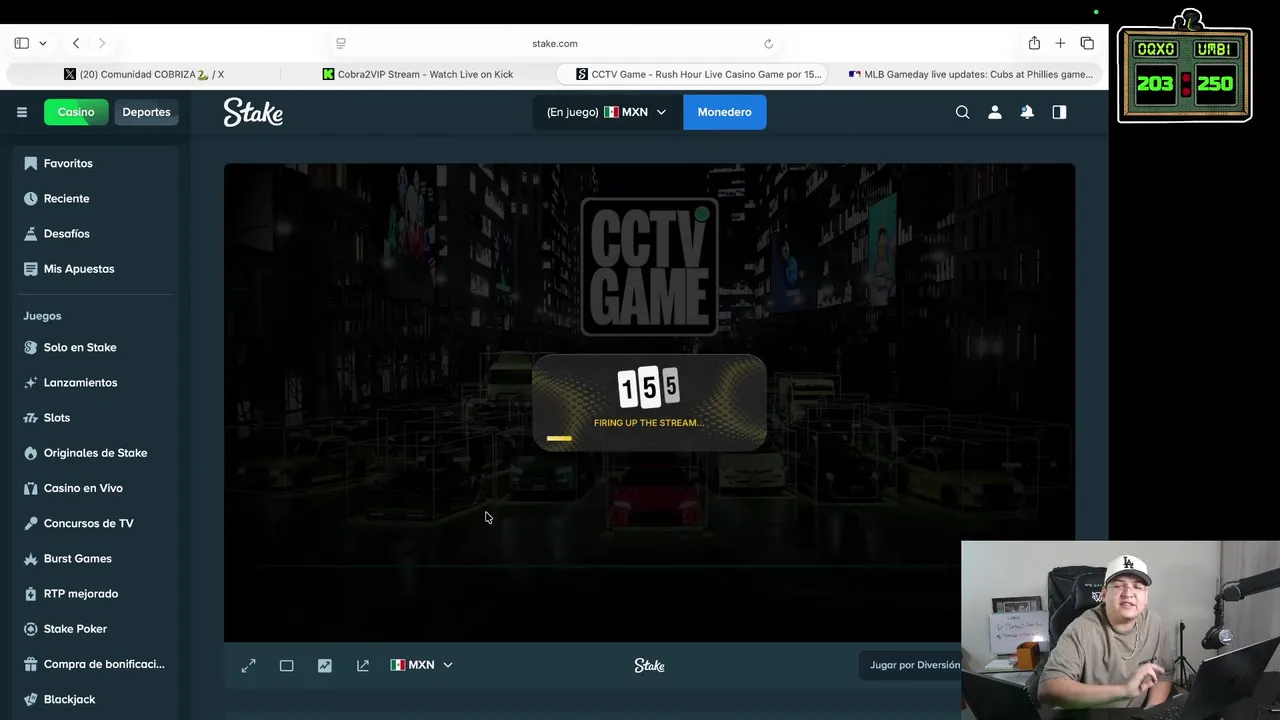The width and height of the screenshot is (1280, 720).
Task: Reload the stake.com page
Action: pyautogui.click(x=768, y=43)
